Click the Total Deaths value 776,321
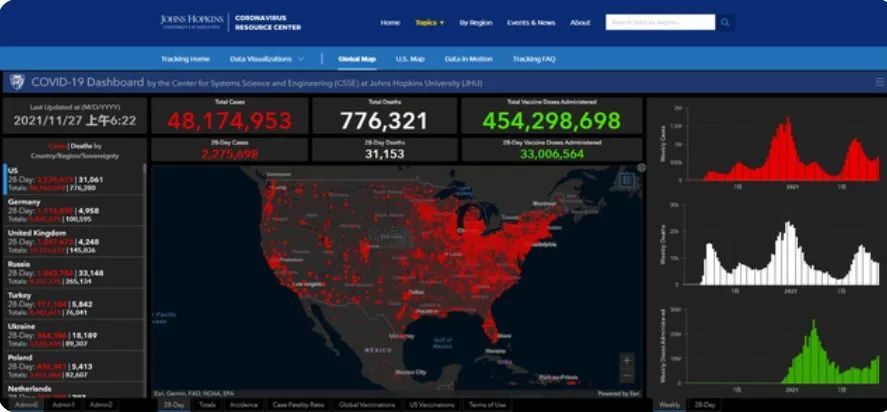This screenshot has width=887, height=412. (x=384, y=121)
